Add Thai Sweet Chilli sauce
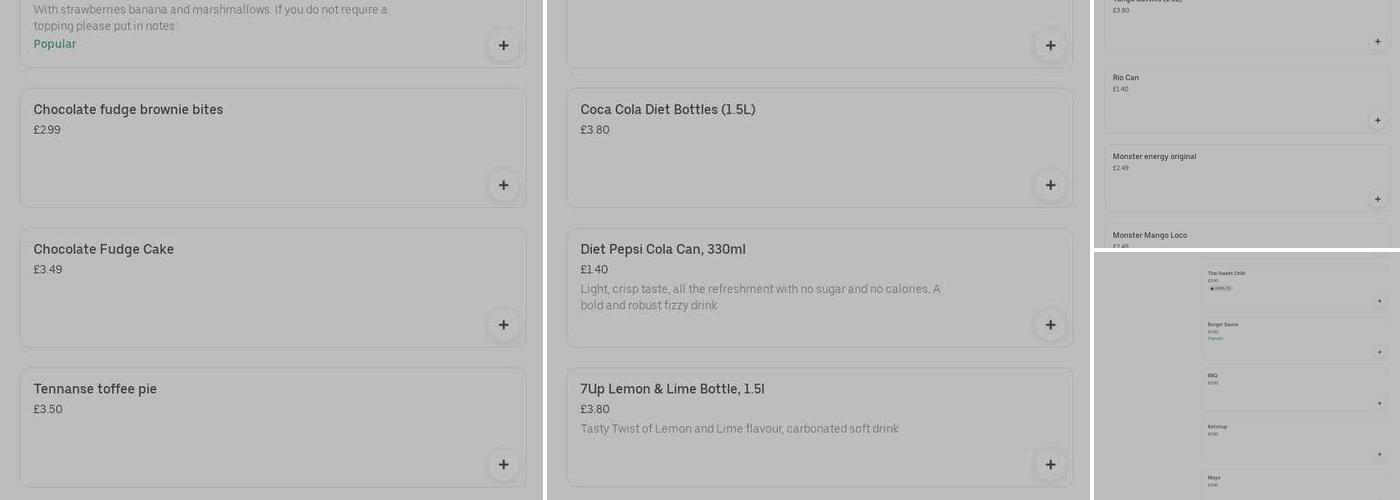The width and height of the screenshot is (1400, 500). coord(1379,301)
